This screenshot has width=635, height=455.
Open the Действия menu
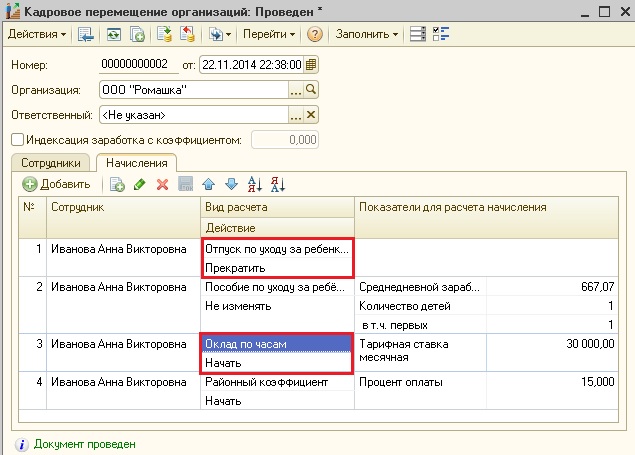tap(36, 34)
